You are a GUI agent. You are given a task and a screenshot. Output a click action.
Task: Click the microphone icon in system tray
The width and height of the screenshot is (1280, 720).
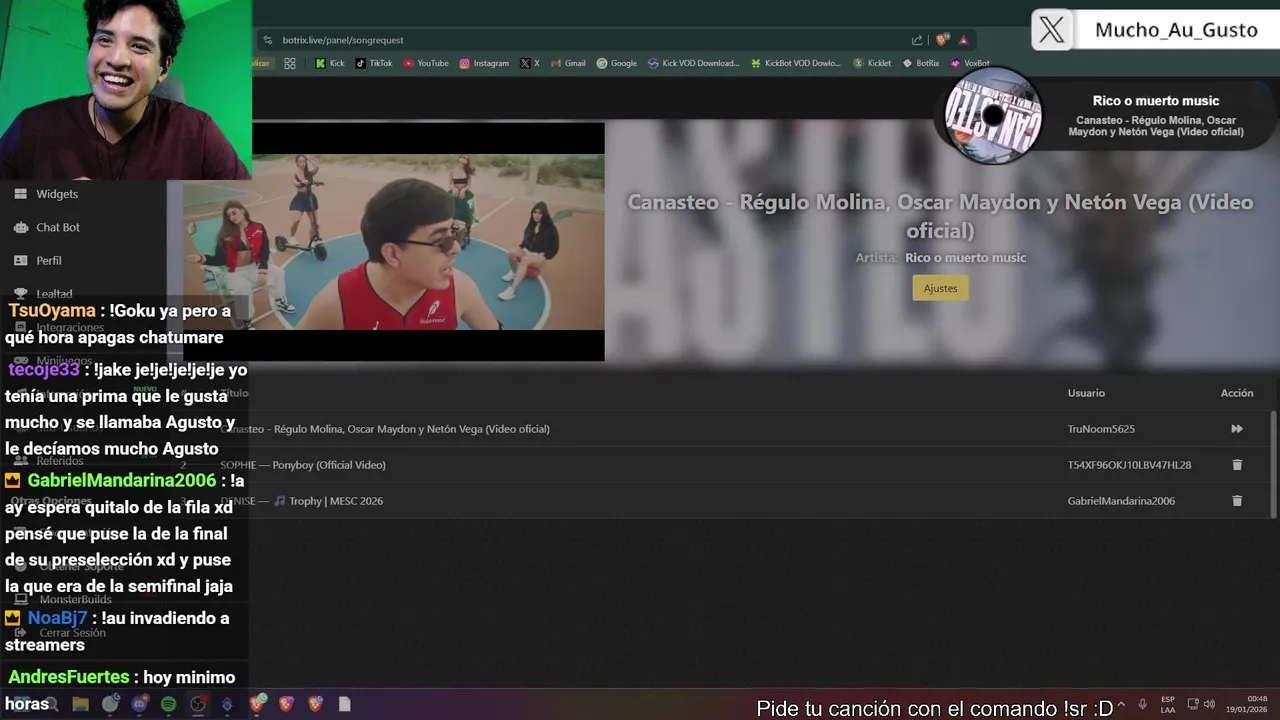coord(1142,704)
